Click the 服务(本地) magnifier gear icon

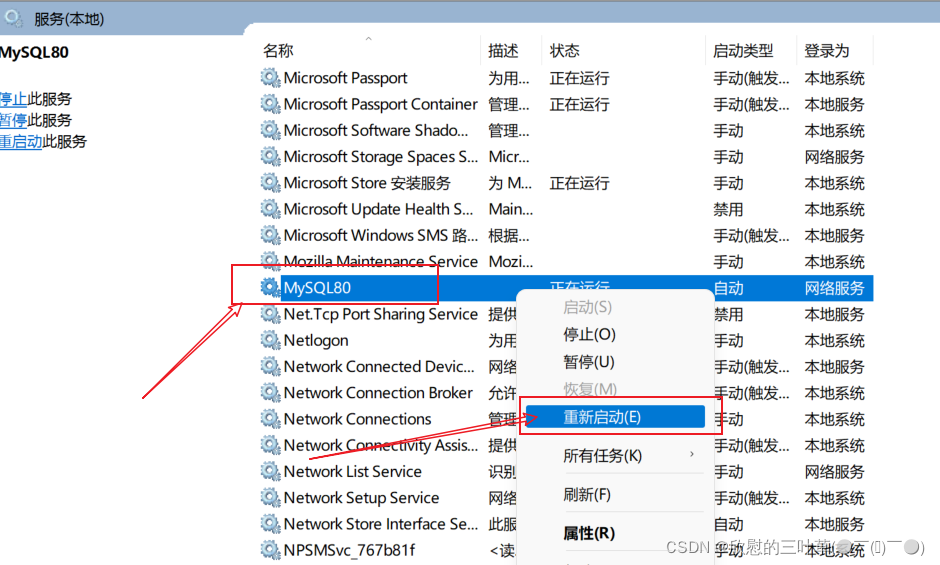[x=13, y=19]
